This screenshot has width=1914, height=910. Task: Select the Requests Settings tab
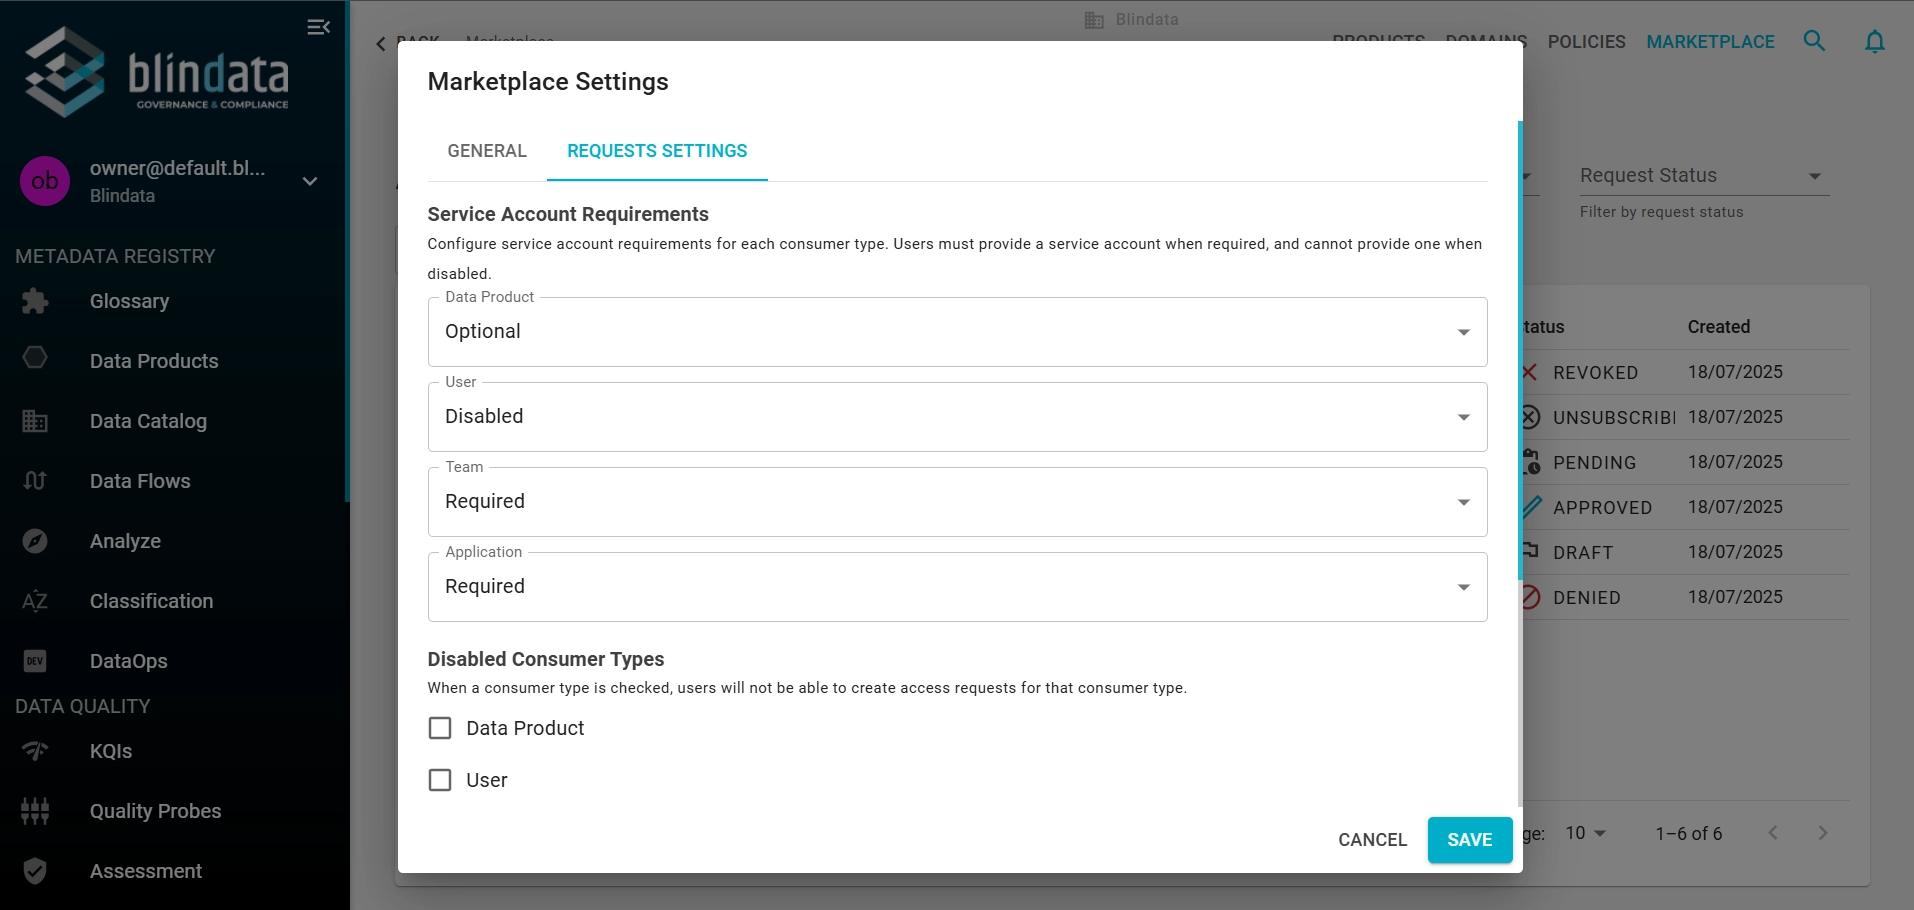point(657,151)
